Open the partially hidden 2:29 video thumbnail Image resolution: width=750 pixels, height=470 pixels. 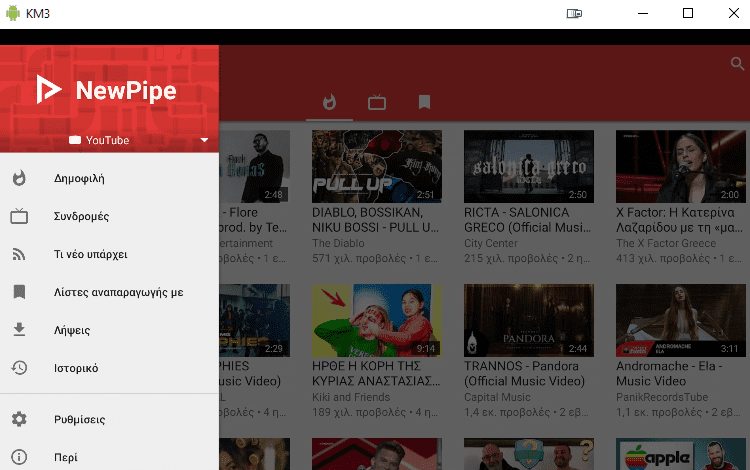(254, 320)
